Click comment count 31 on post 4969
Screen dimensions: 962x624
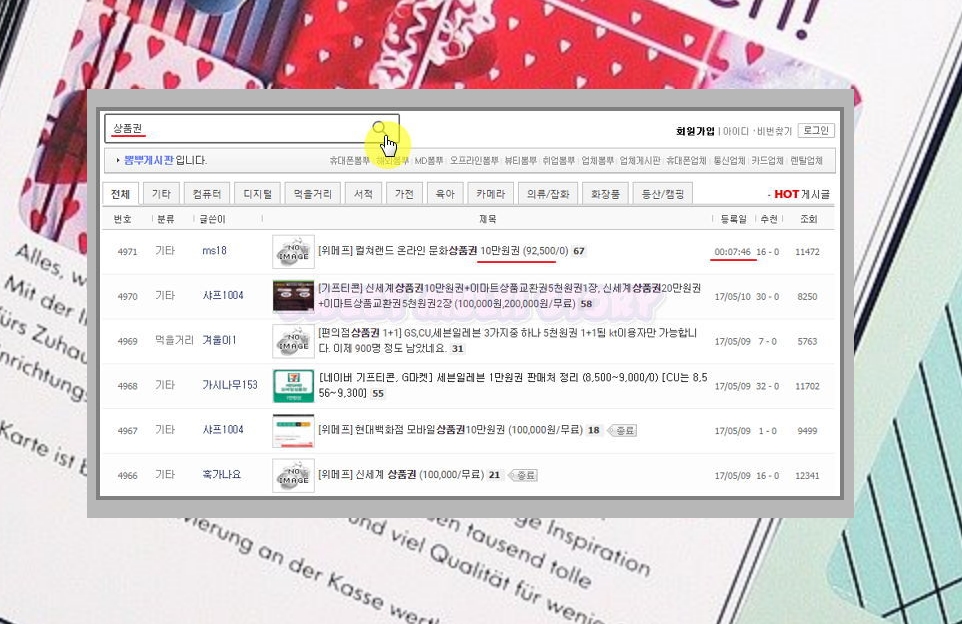(x=458, y=349)
